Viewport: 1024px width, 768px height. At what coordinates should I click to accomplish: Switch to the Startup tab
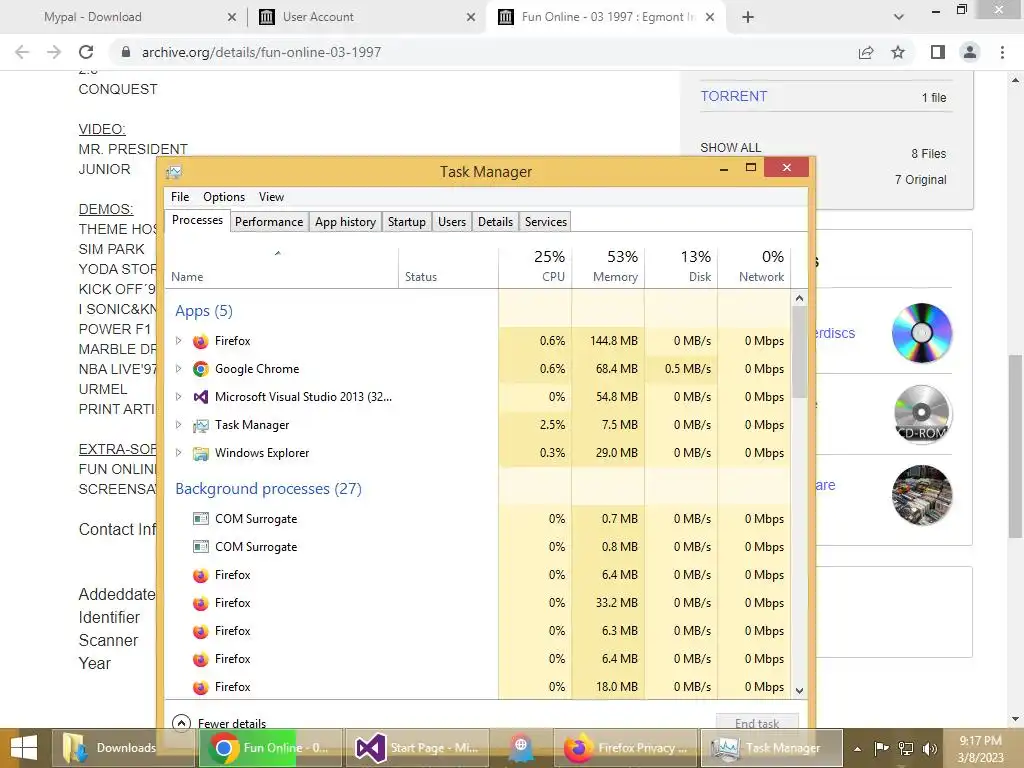[407, 222]
